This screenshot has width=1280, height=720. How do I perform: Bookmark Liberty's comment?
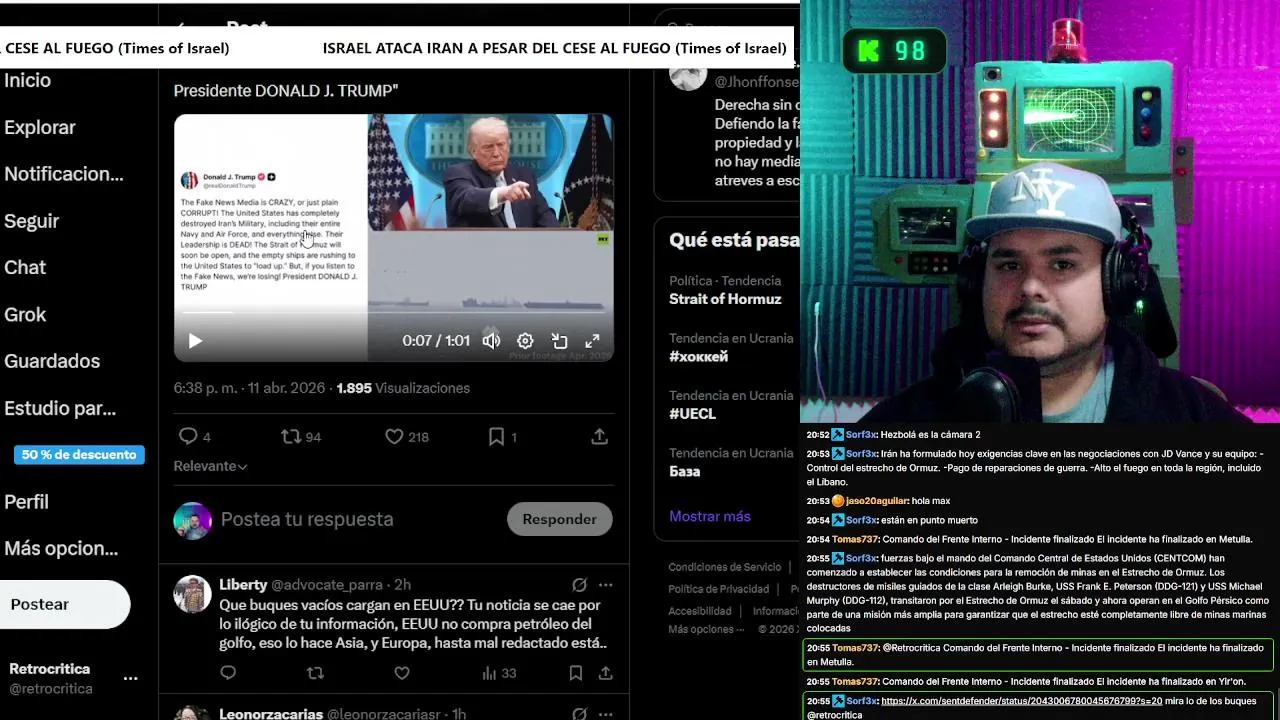pos(576,673)
